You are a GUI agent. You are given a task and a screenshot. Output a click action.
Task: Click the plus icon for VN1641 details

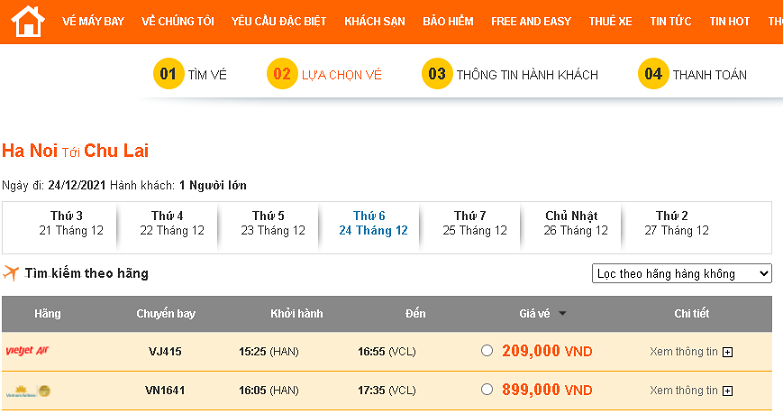(x=728, y=391)
